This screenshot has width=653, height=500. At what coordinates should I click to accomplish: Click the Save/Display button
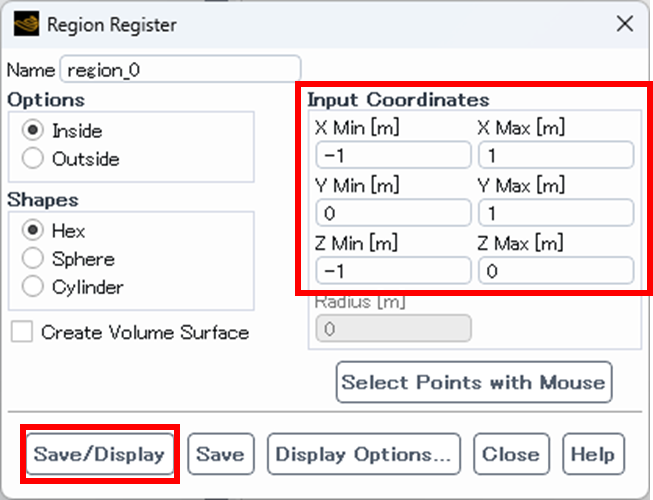[x=100, y=454]
